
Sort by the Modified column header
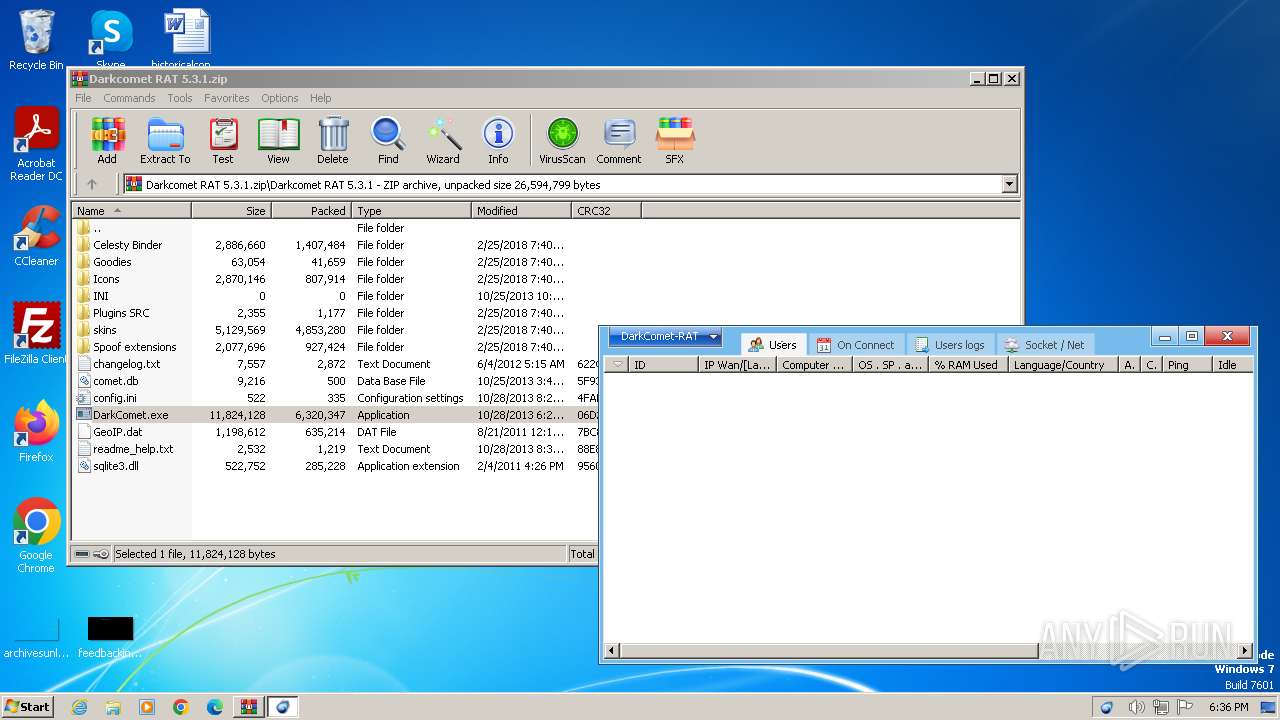521,211
